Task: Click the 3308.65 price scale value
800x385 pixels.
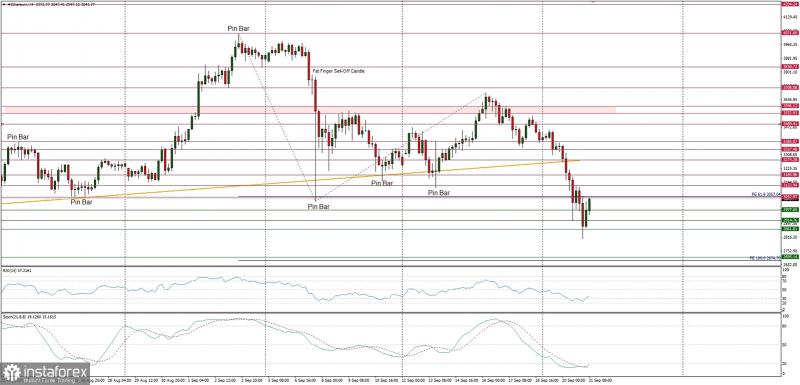Action: pos(789,154)
